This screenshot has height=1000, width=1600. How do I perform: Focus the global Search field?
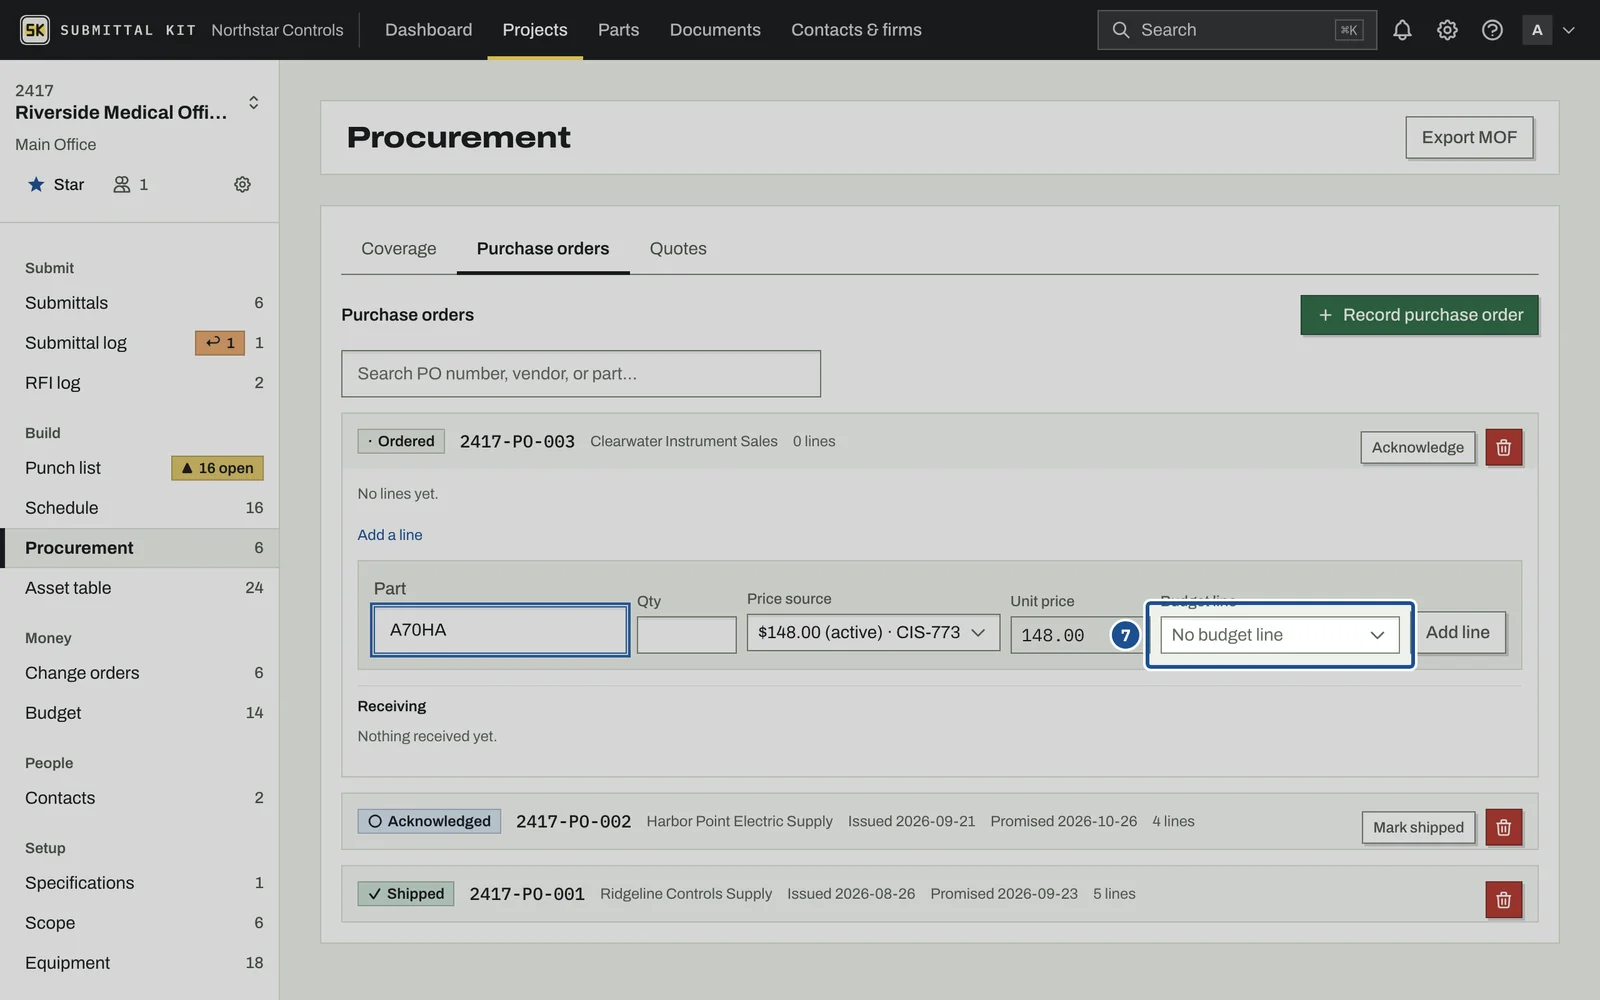(1236, 30)
